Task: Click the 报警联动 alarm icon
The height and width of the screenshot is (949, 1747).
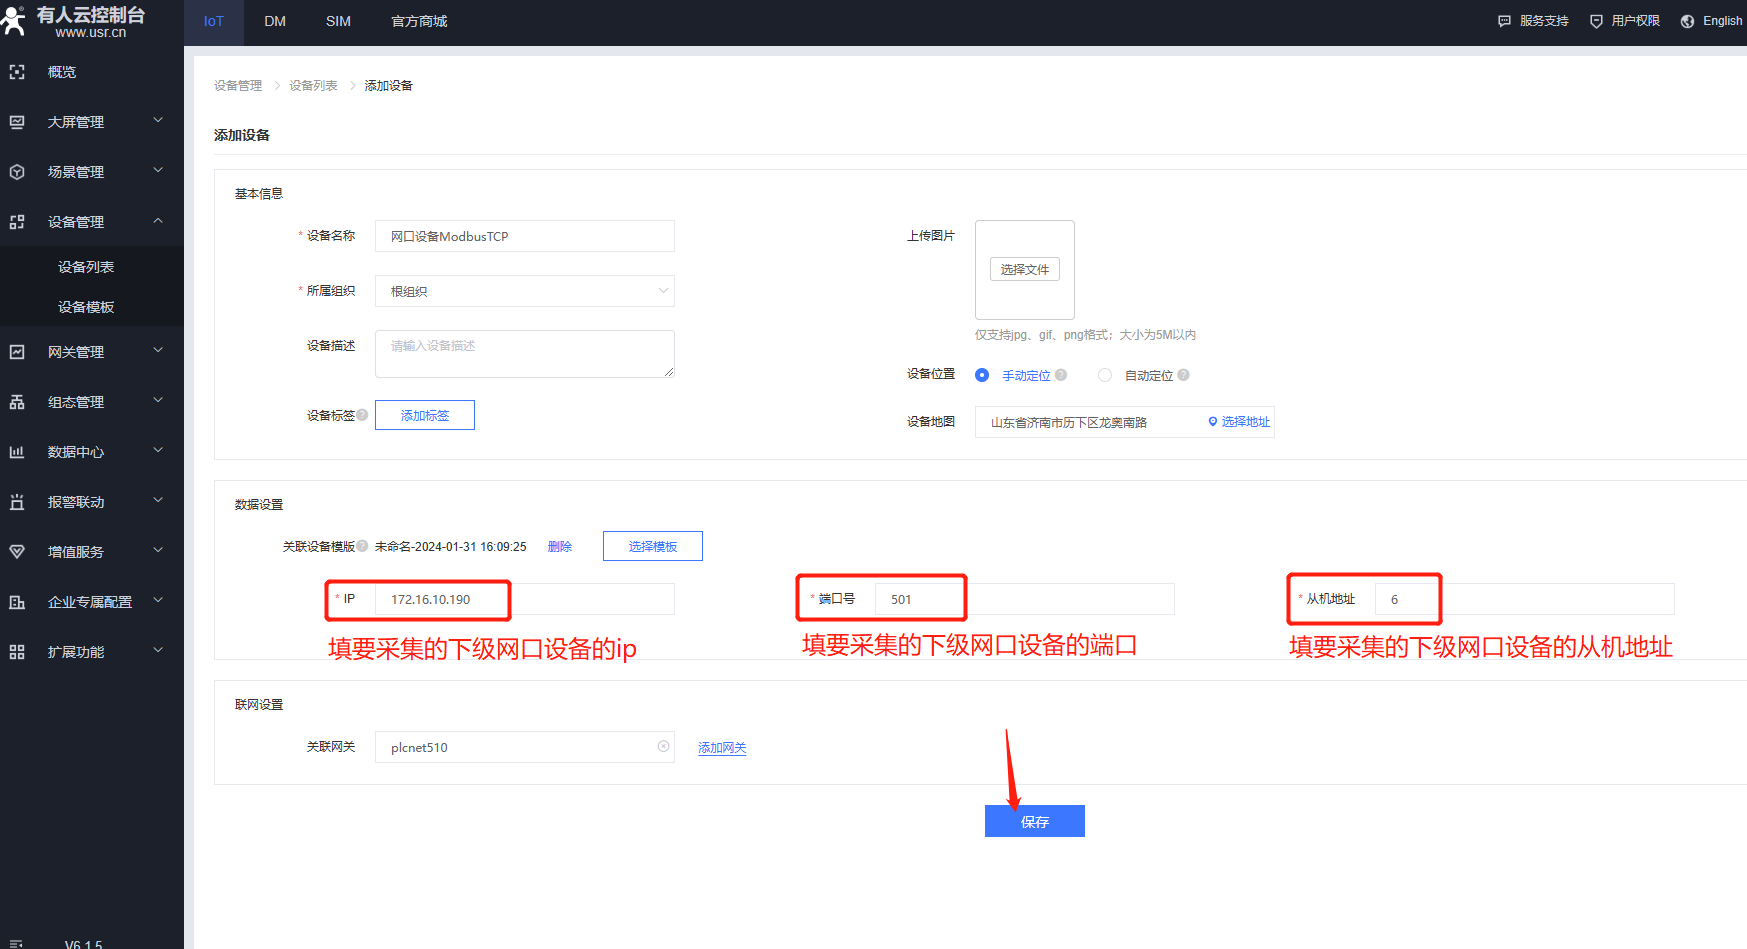Action: pyautogui.click(x=17, y=502)
